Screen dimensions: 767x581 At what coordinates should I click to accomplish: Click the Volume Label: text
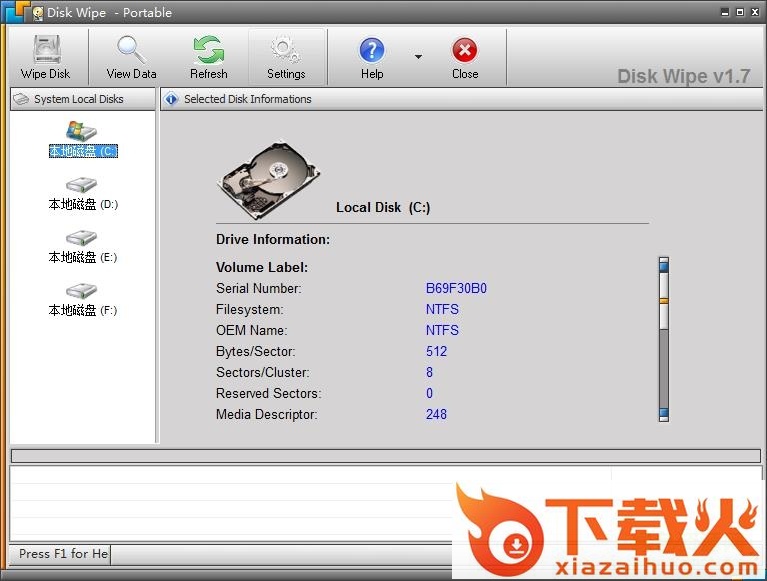click(x=262, y=268)
